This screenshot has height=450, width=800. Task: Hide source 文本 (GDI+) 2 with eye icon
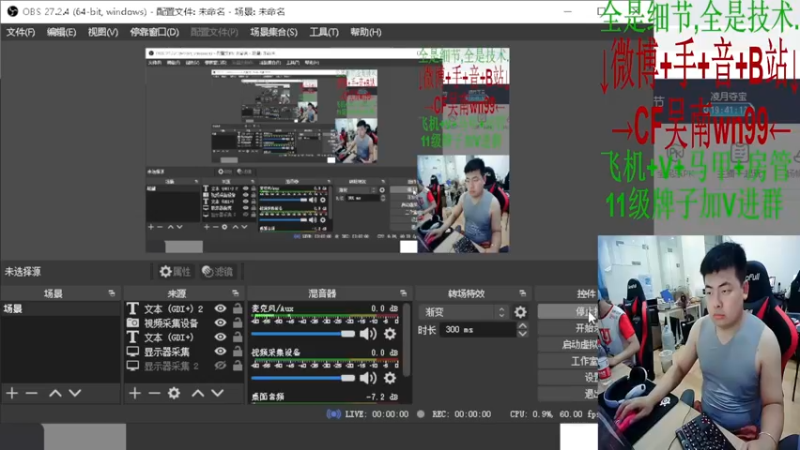[x=220, y=309]
